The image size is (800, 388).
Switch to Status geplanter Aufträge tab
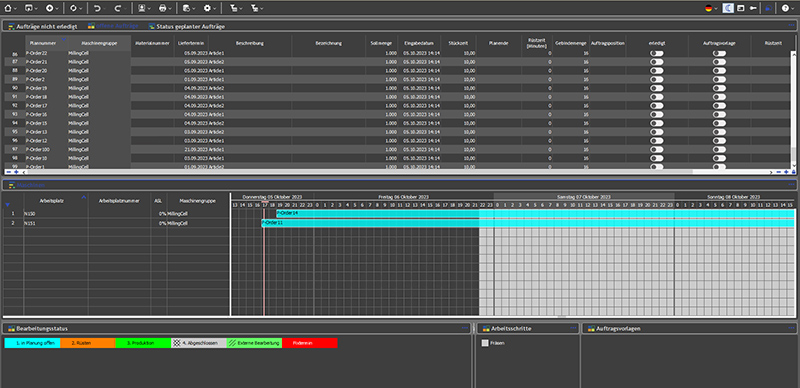click(x=186, y=26)
